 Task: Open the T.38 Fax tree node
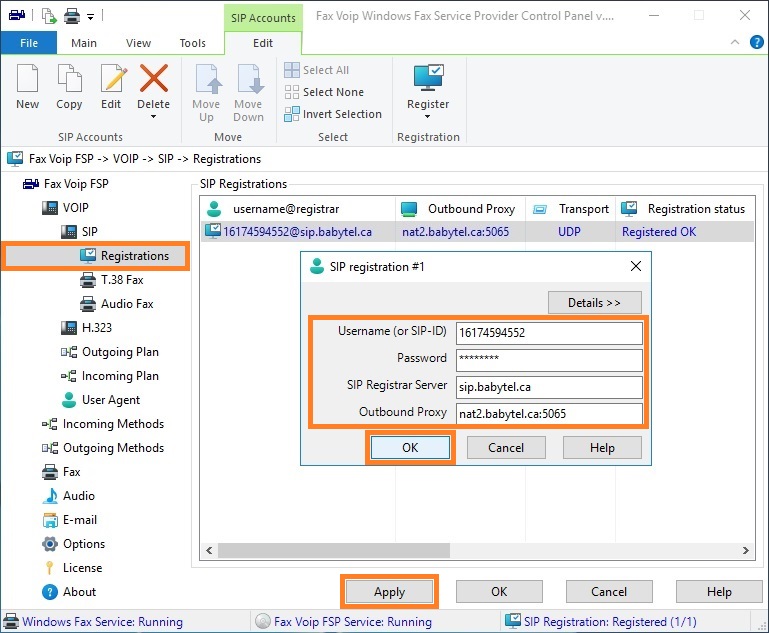tap(112, 280)
